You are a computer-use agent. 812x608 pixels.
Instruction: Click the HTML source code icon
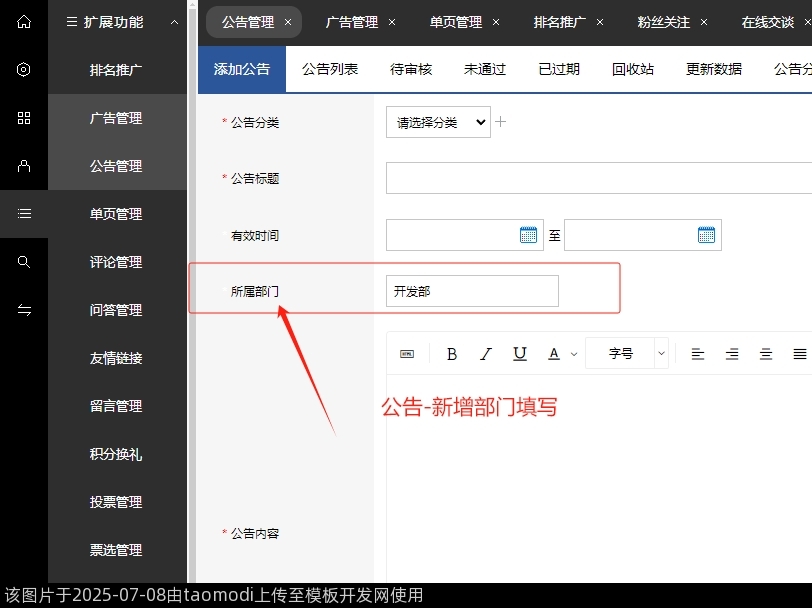(x=407, y=354)
